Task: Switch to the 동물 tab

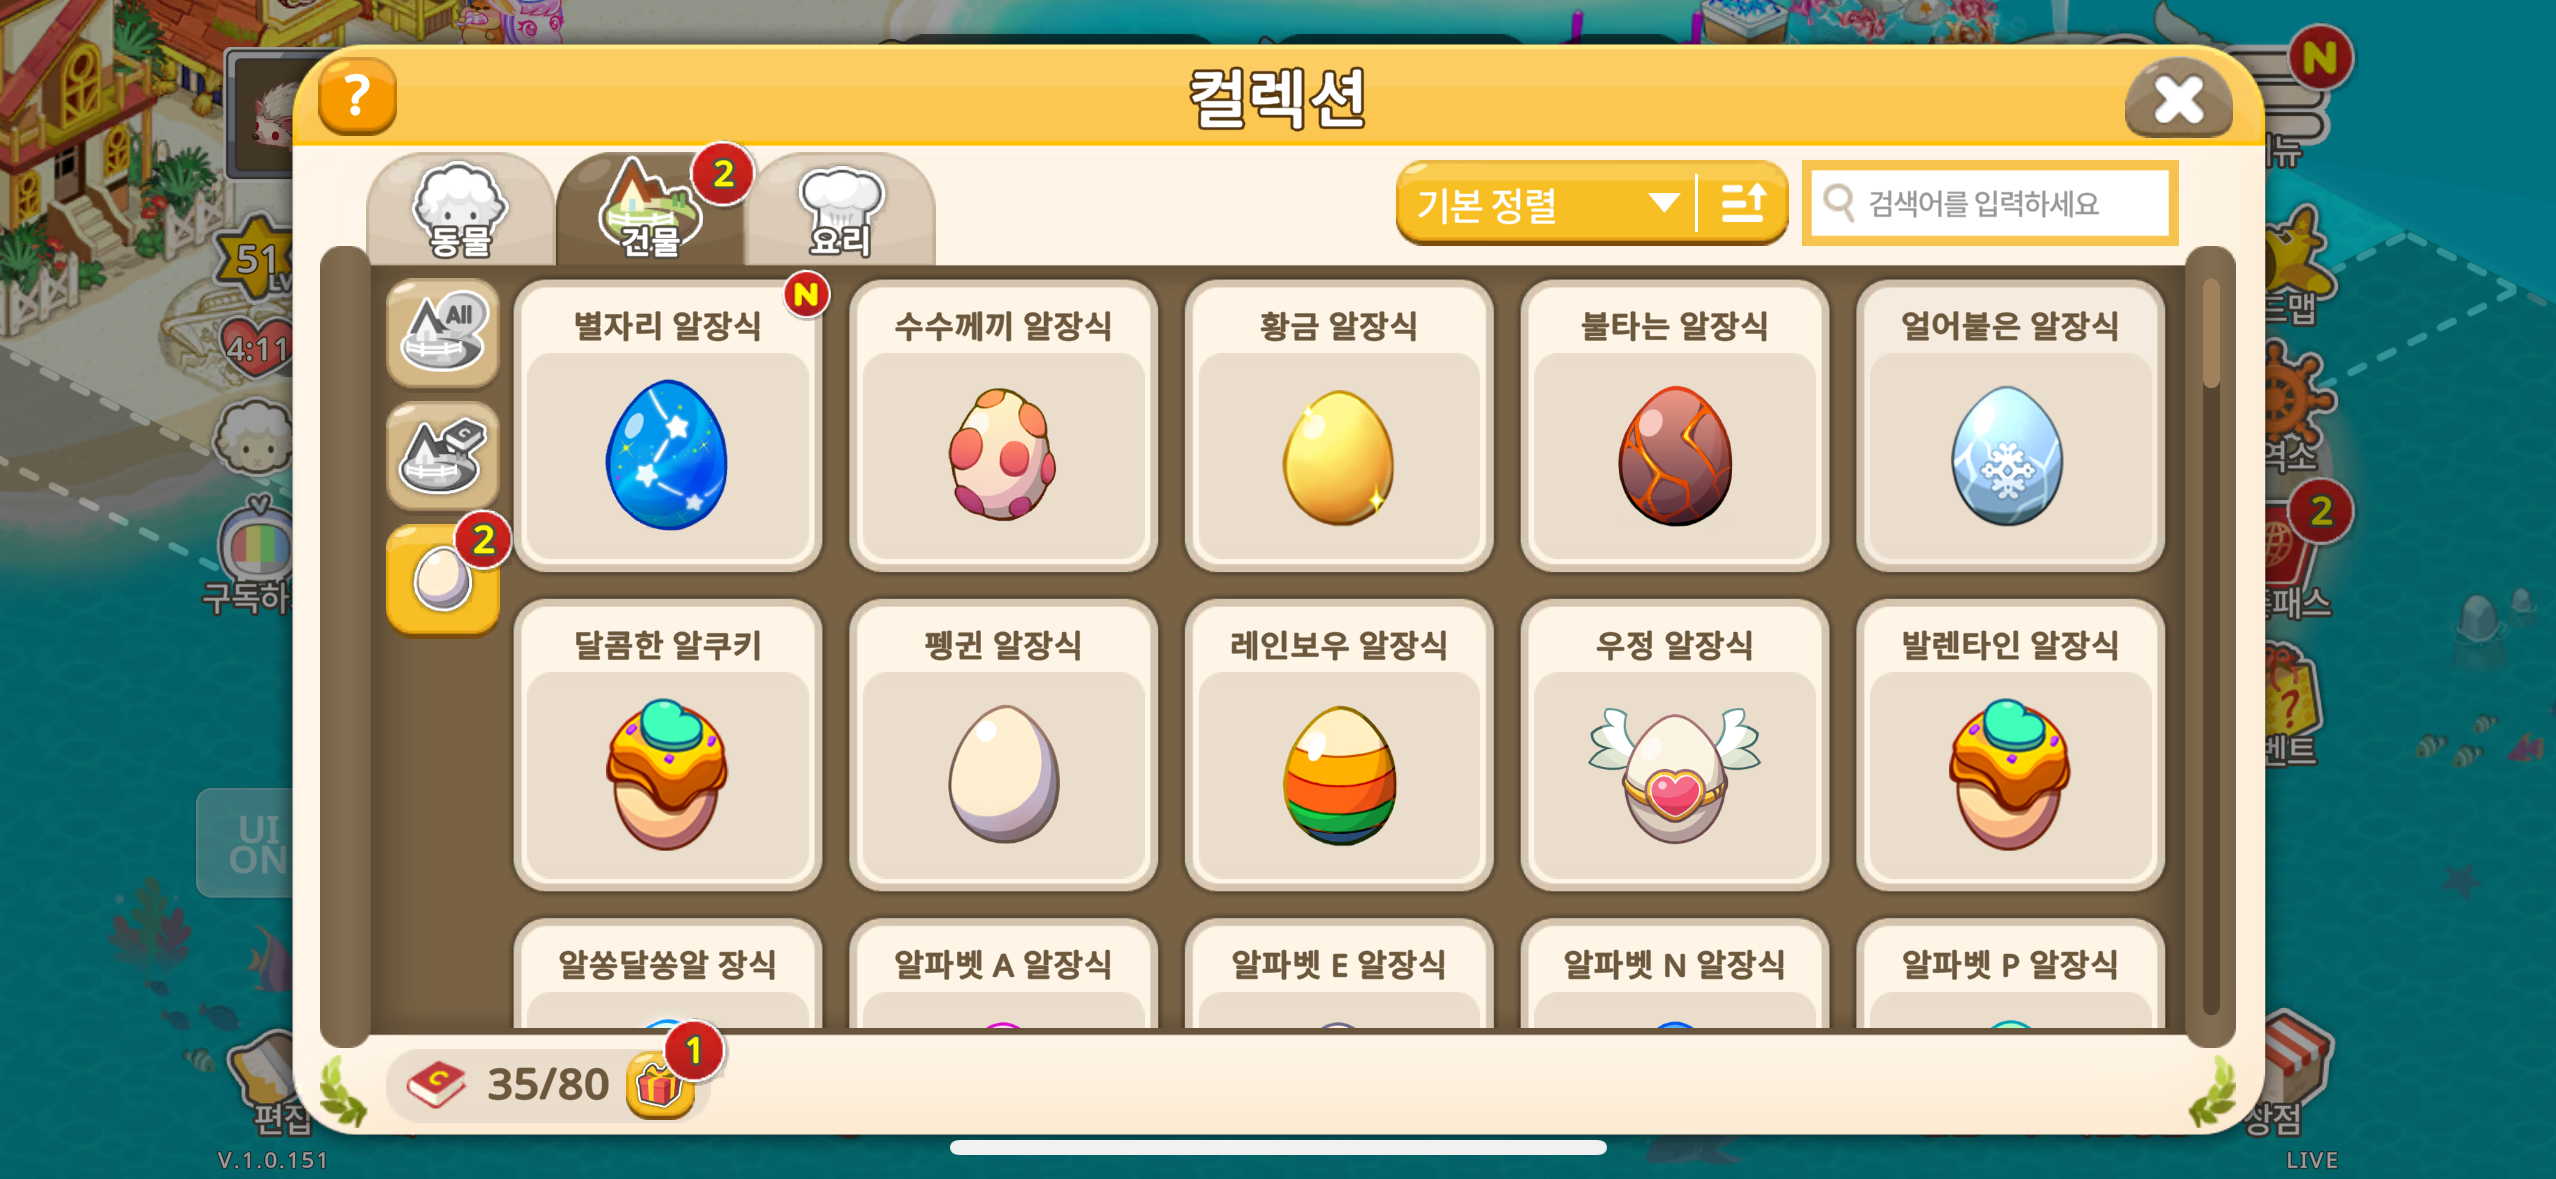Action: point(461,209)
